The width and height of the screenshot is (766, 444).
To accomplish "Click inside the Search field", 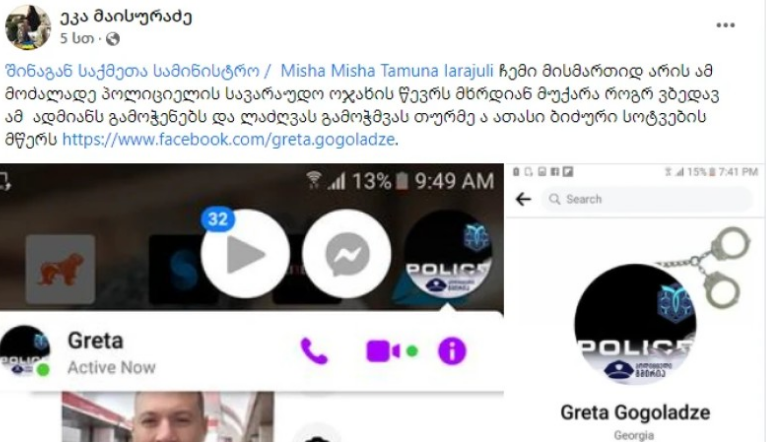I will click(x=647, y=199).
